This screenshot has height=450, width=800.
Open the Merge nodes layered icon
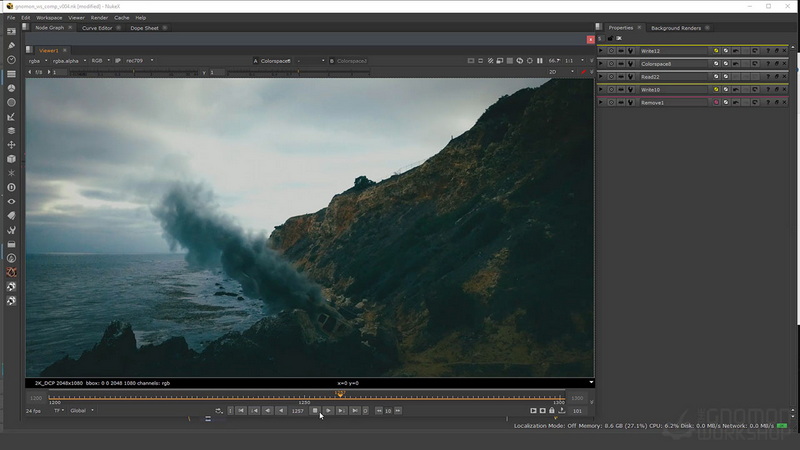click(11, 131)
